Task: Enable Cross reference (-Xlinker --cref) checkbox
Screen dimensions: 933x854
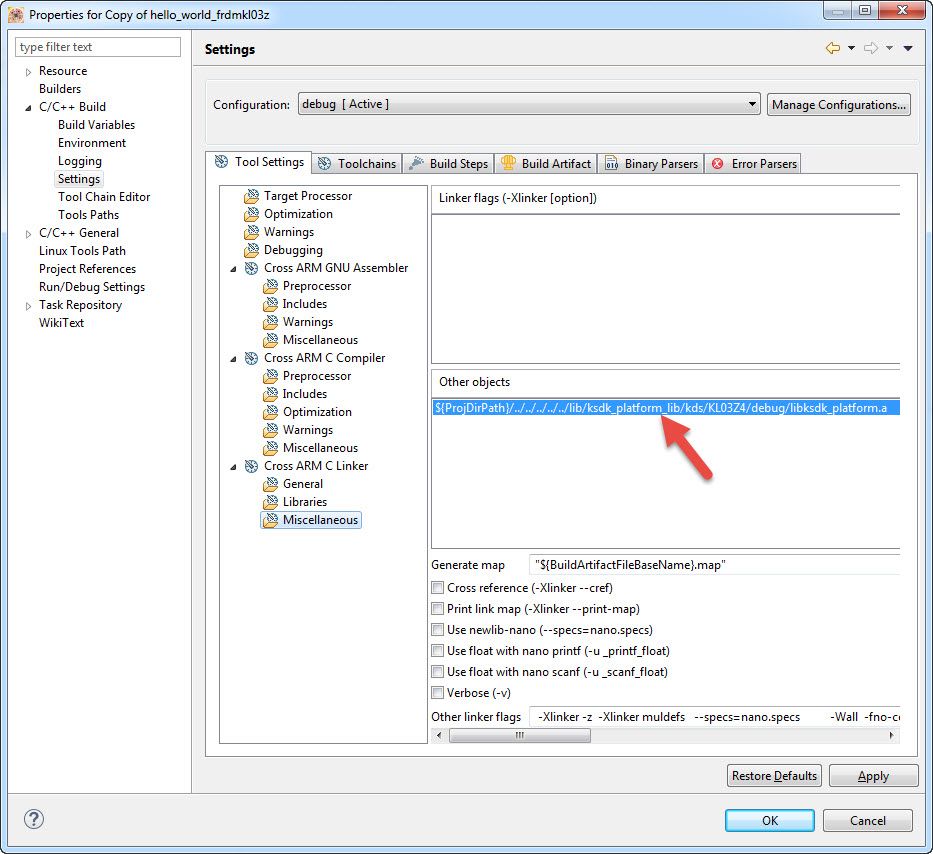Action: click(x=438, y=588)
